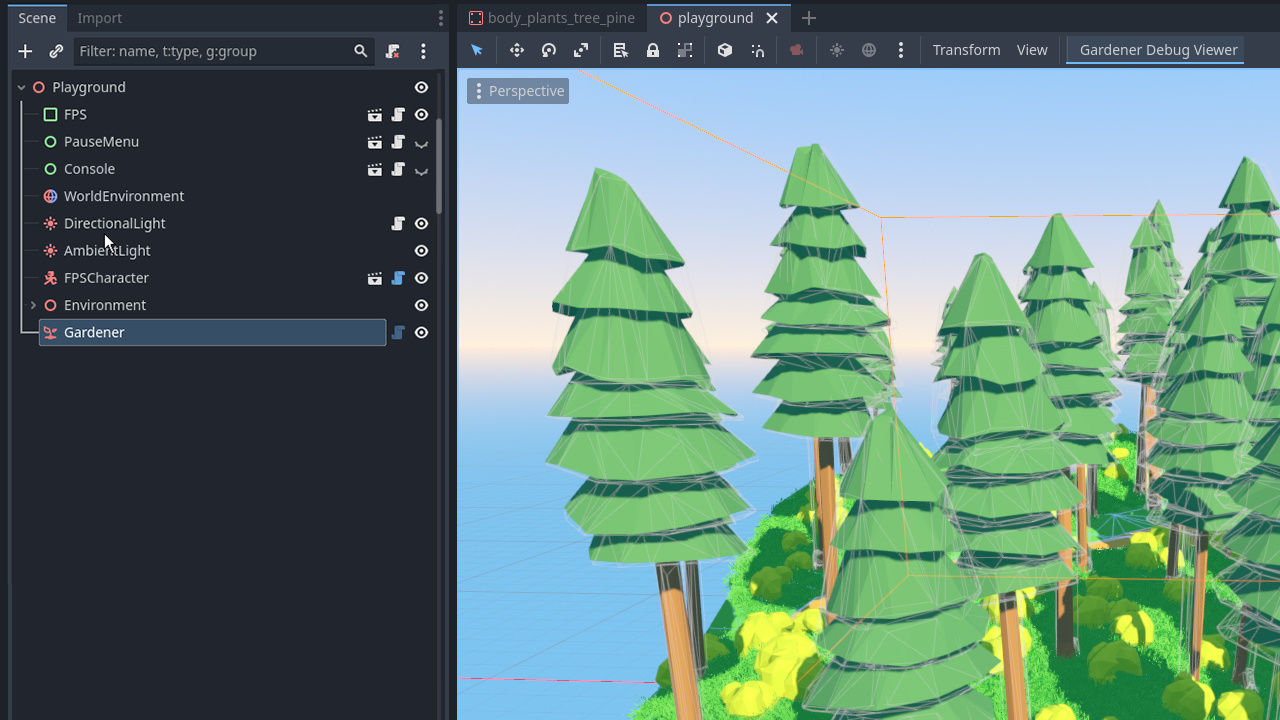Activate the Select mode tool
Image resolution: width=1280 pixels, height=720 pixels.
click(476, 49)
